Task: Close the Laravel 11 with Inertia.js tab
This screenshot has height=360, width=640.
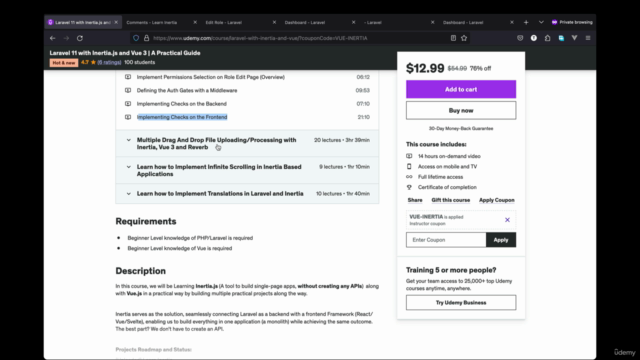Action: click(116, 22)
